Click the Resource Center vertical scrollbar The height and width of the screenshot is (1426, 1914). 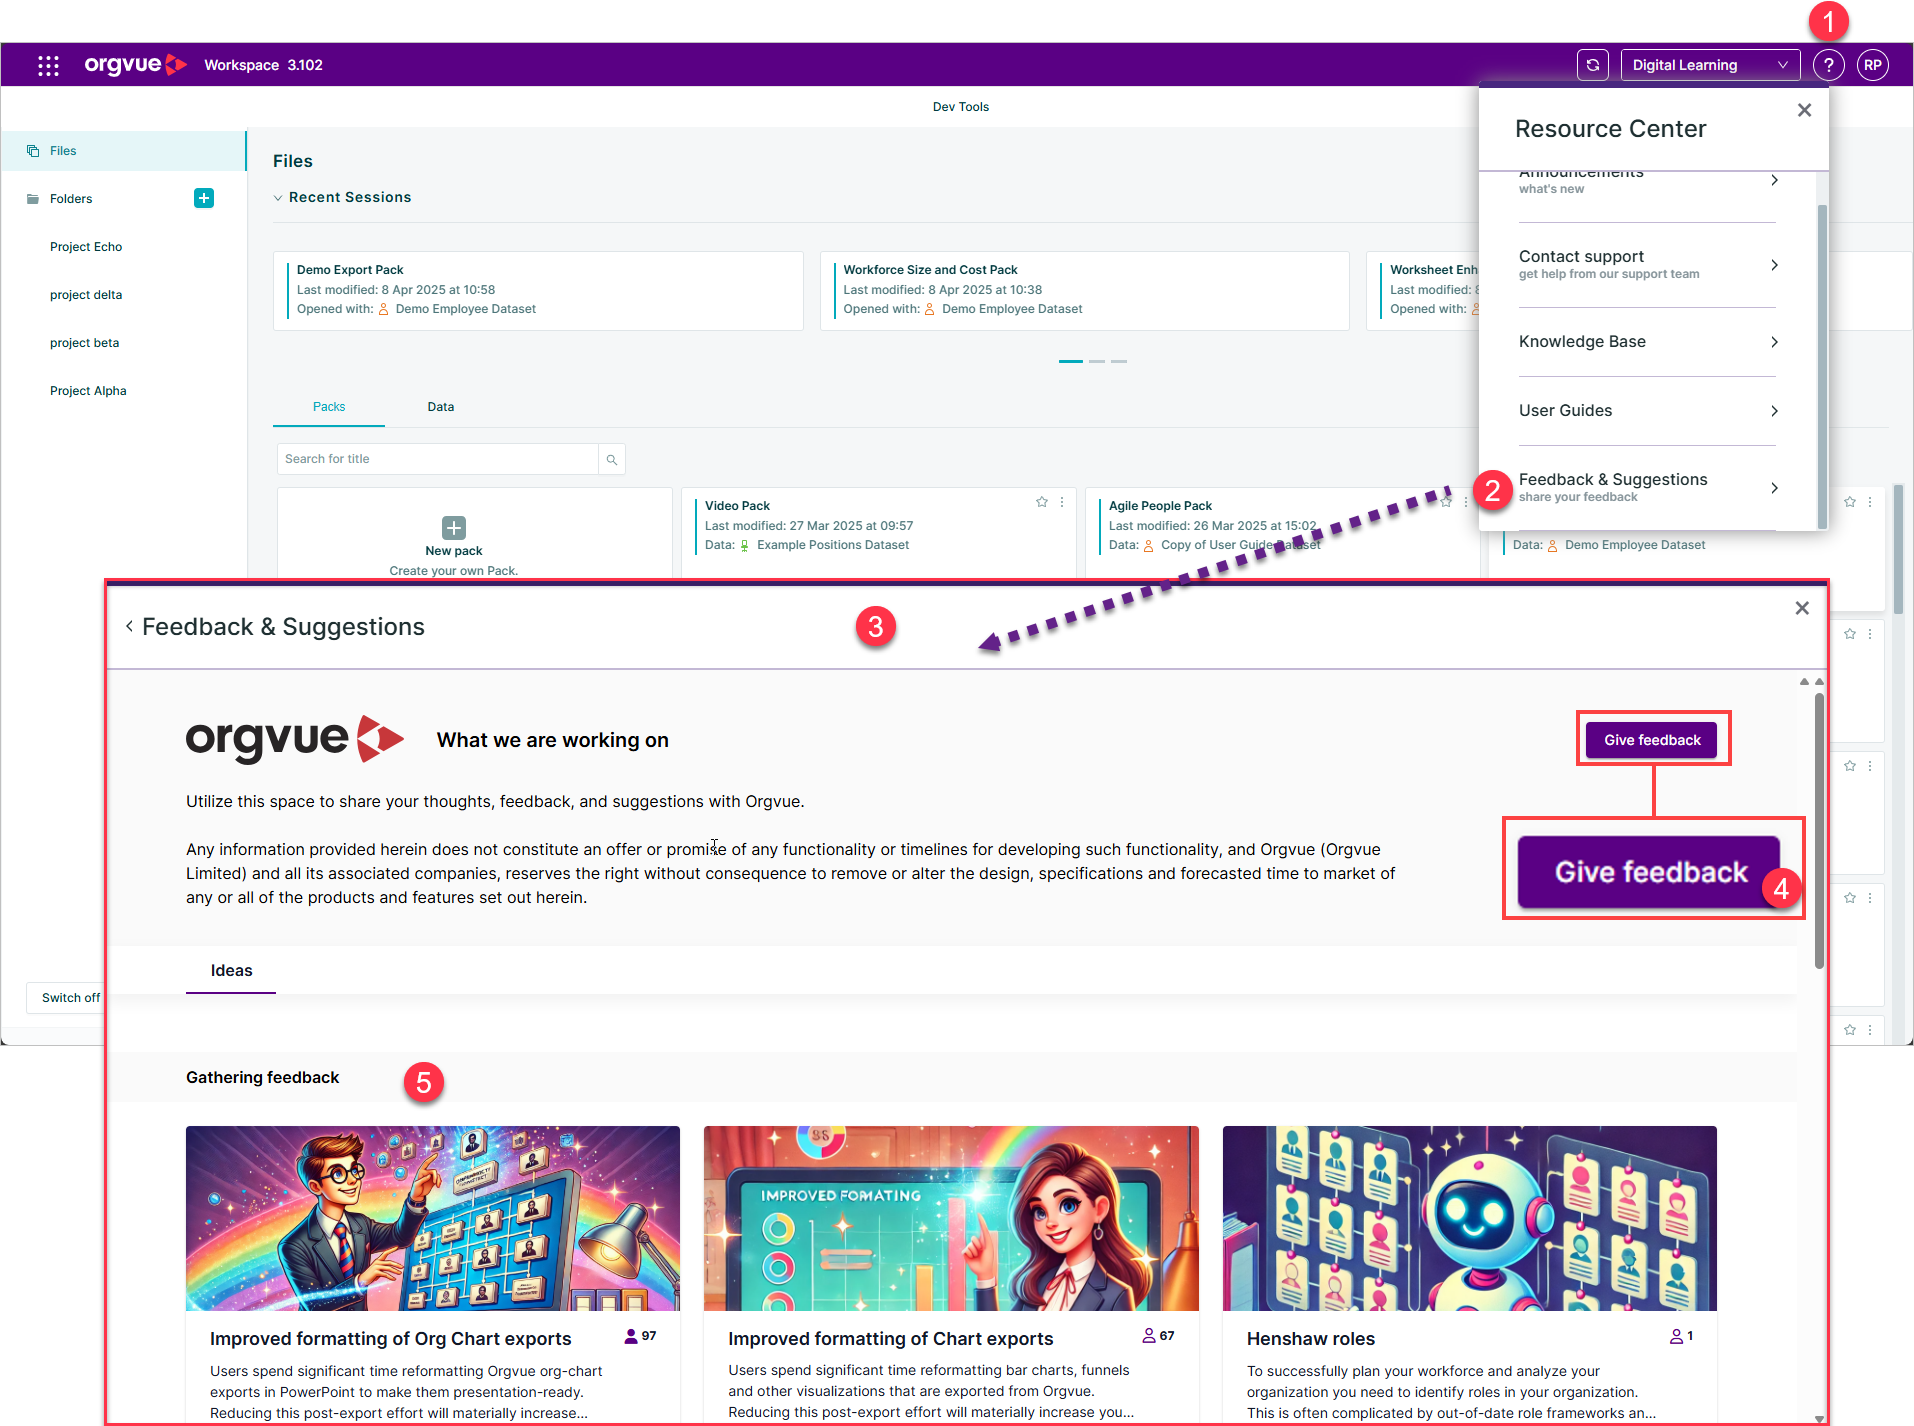1822,366
